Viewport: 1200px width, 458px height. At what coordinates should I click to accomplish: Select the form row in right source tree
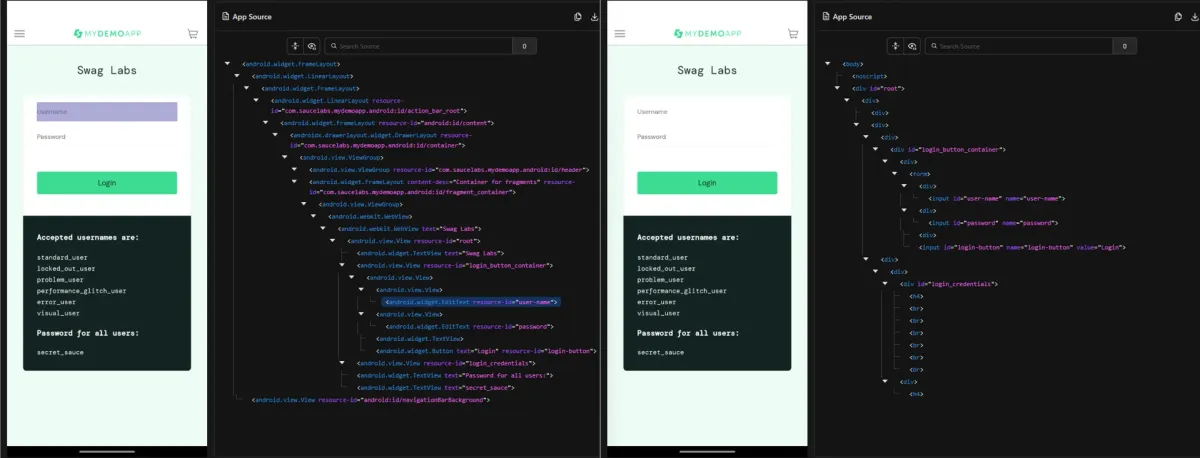pyautogui.click(x=920, y=173)
